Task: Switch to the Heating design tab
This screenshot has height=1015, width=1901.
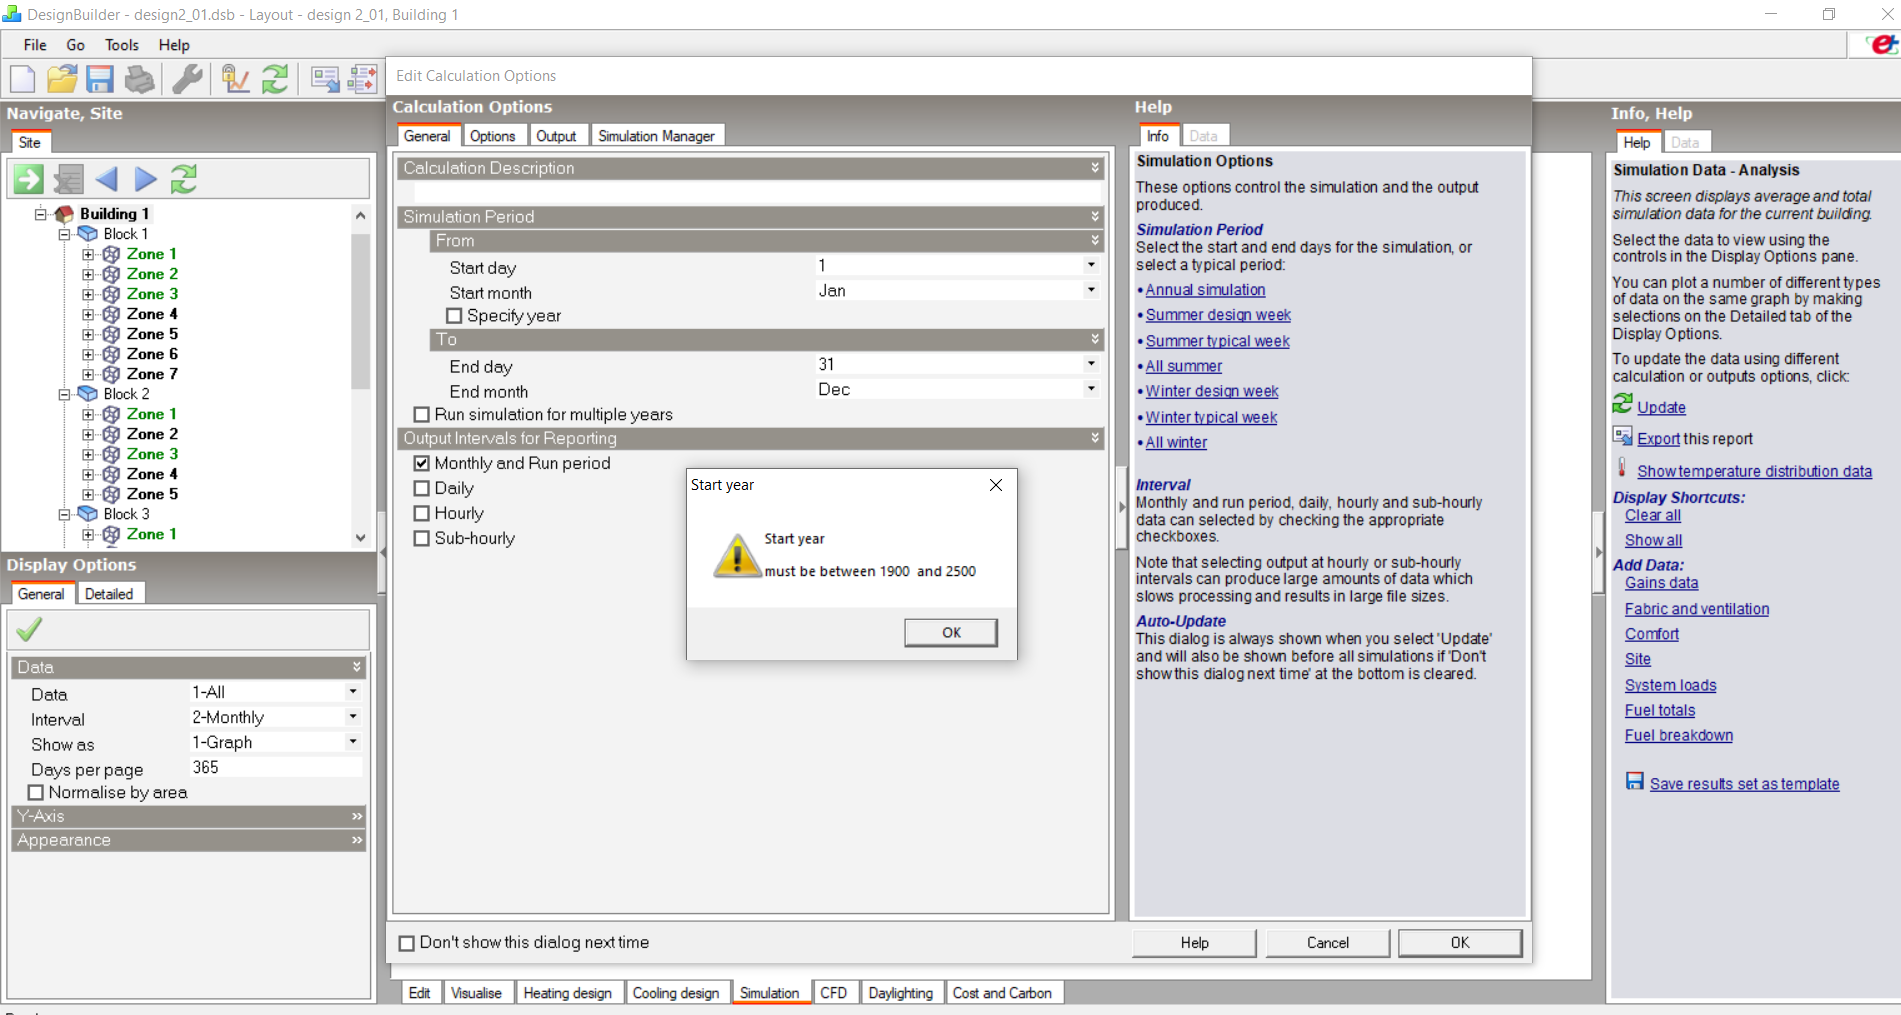Action: click(567, 993)
